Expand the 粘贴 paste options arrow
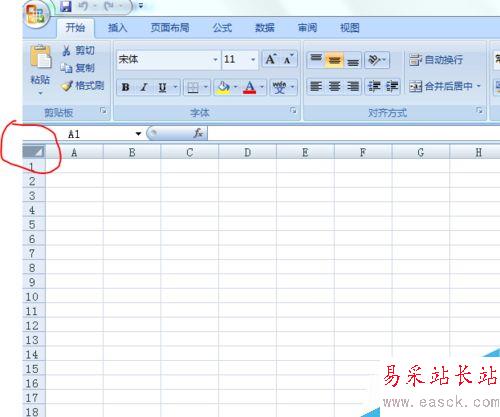This screenshot has height=417, width=500. pyautogui.click(x=40, y=93)
